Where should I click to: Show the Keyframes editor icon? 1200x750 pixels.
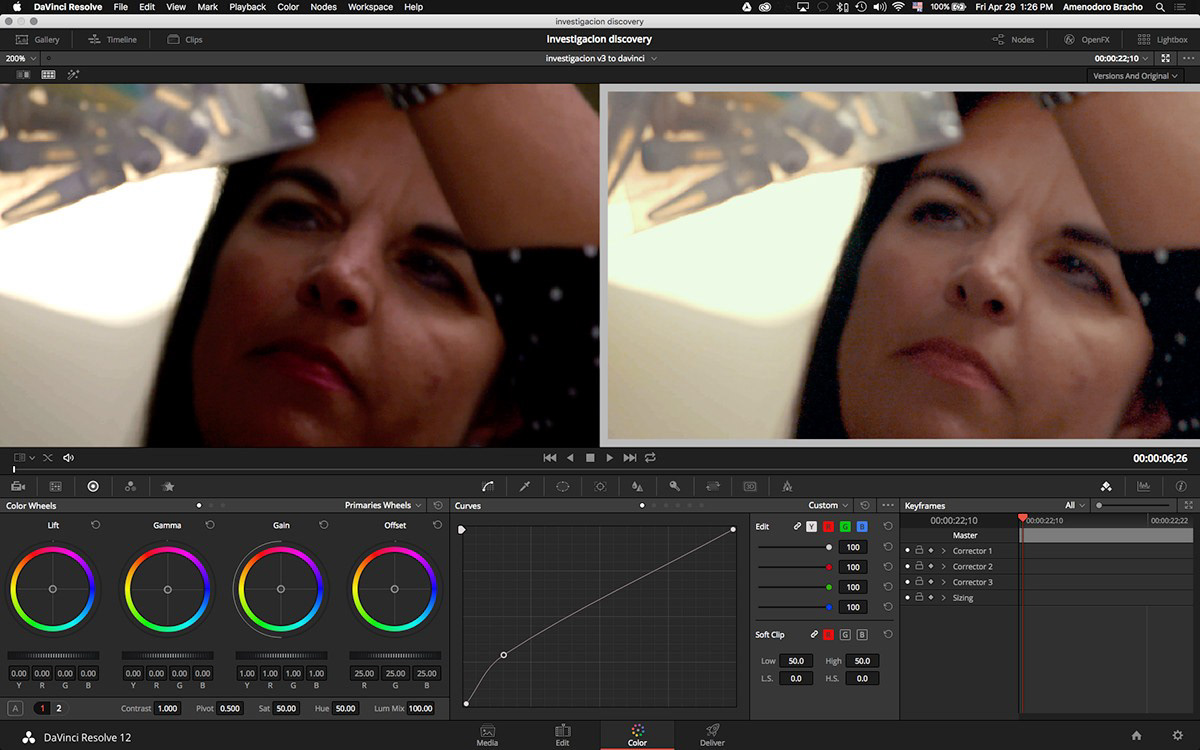[1106, 486]
